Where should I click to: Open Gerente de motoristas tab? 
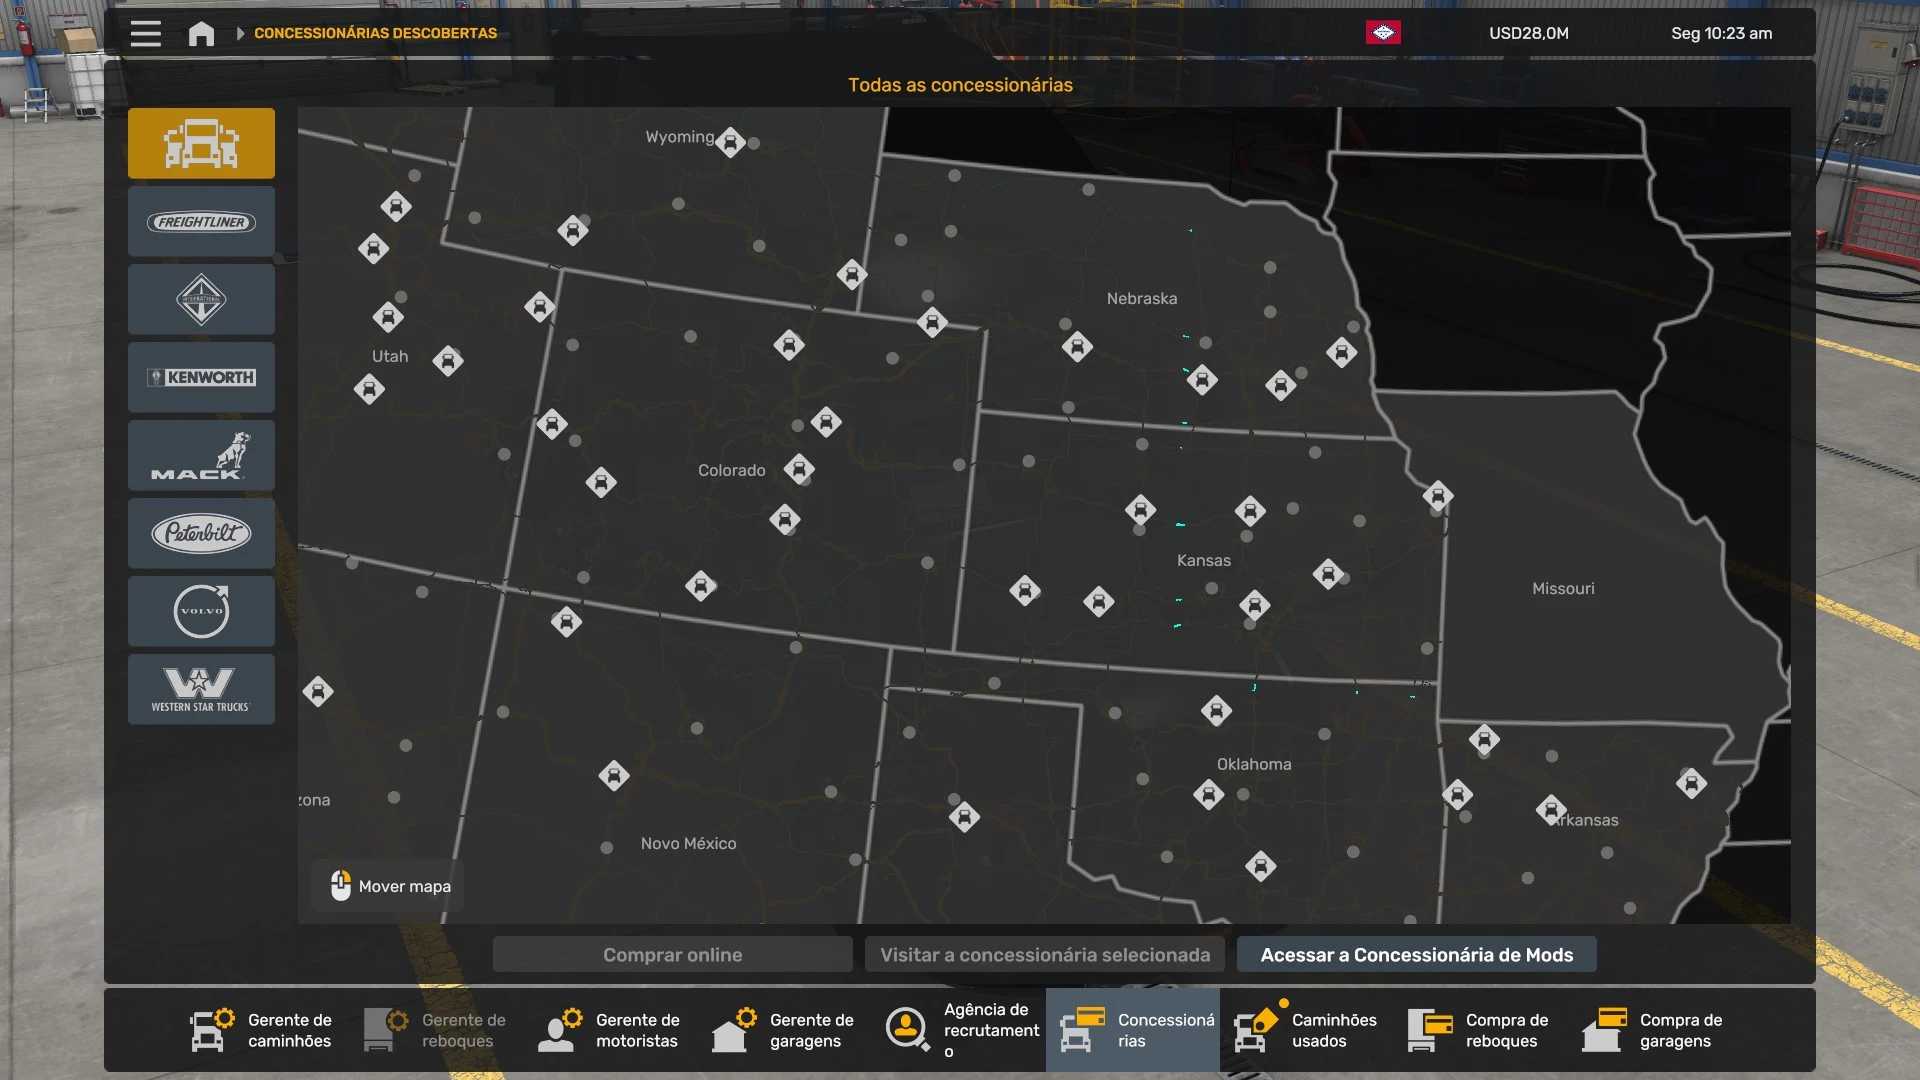610,1030
